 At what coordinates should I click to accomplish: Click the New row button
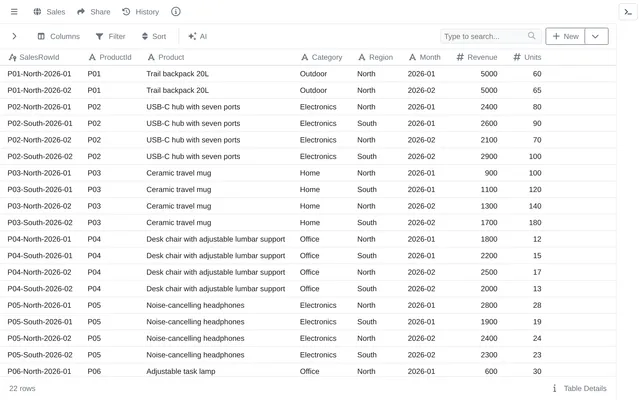[565, 36]
